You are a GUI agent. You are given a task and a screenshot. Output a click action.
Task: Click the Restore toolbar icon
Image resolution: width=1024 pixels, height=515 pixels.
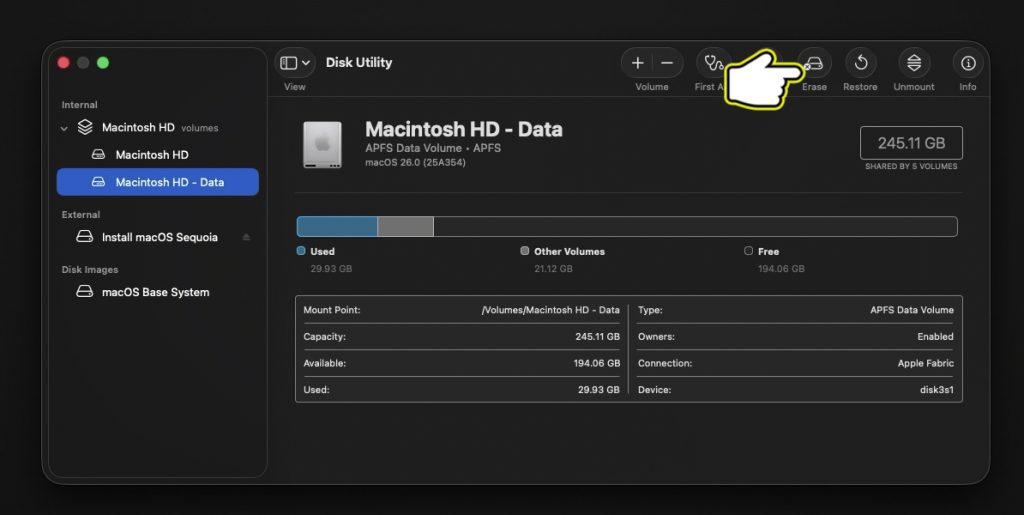[860, 63]
